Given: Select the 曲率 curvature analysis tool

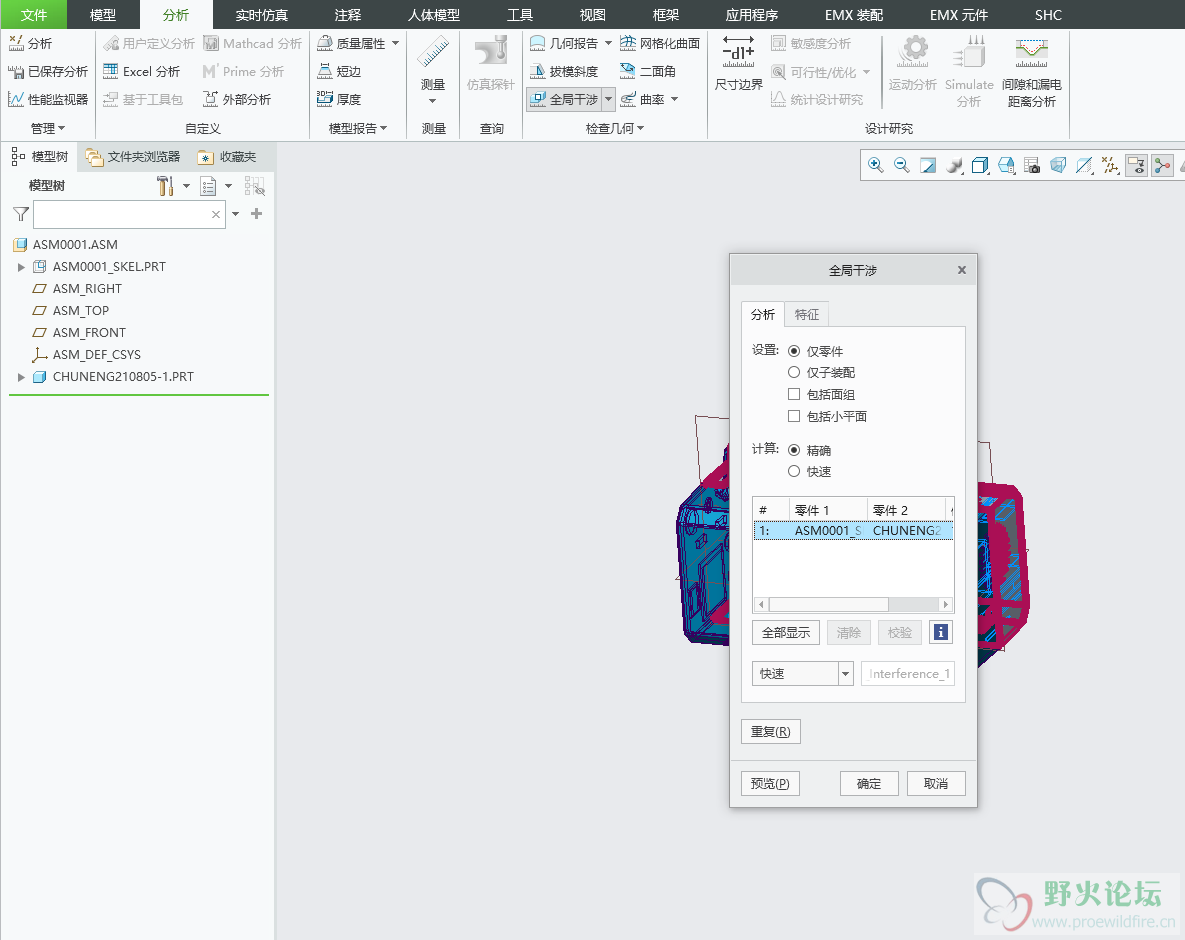Looking at the screenshot, I should tap(642, 99).
